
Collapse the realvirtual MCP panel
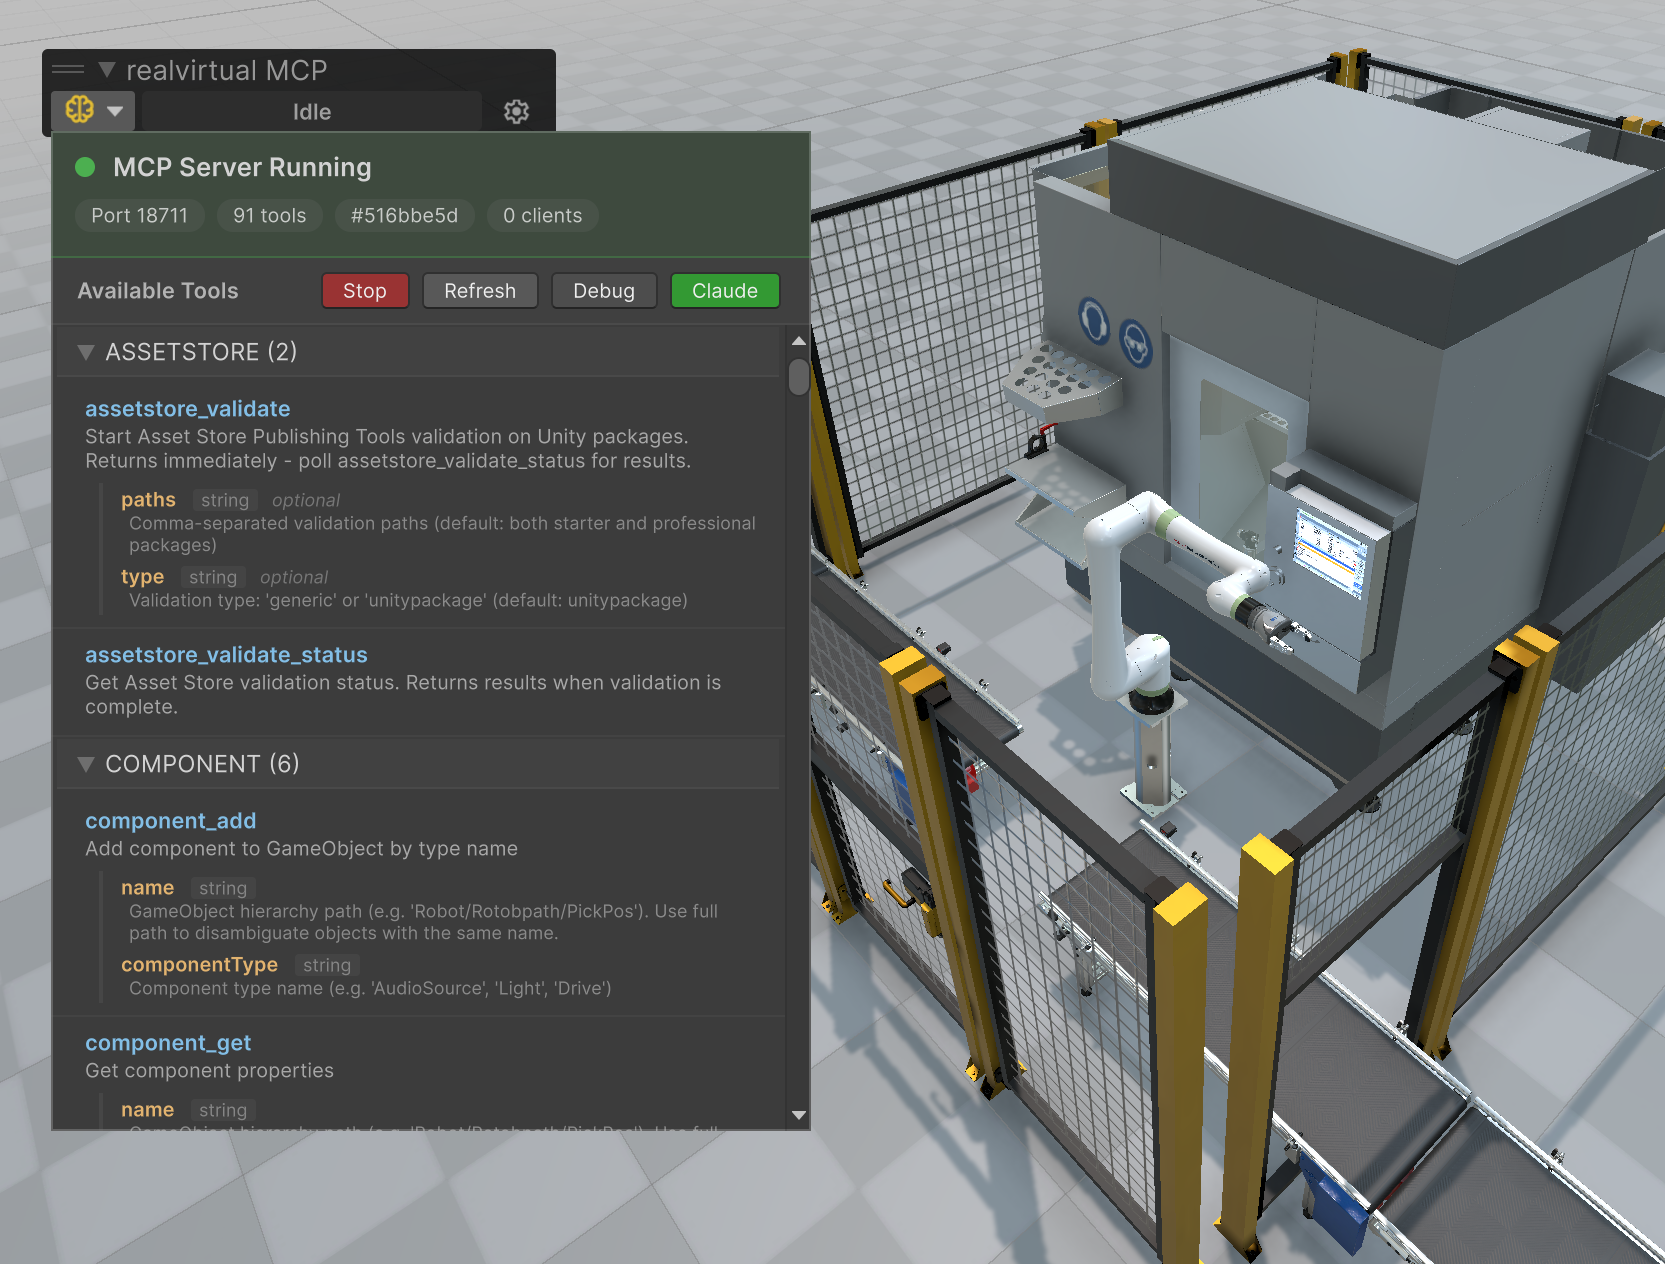(x=106, y=70)
